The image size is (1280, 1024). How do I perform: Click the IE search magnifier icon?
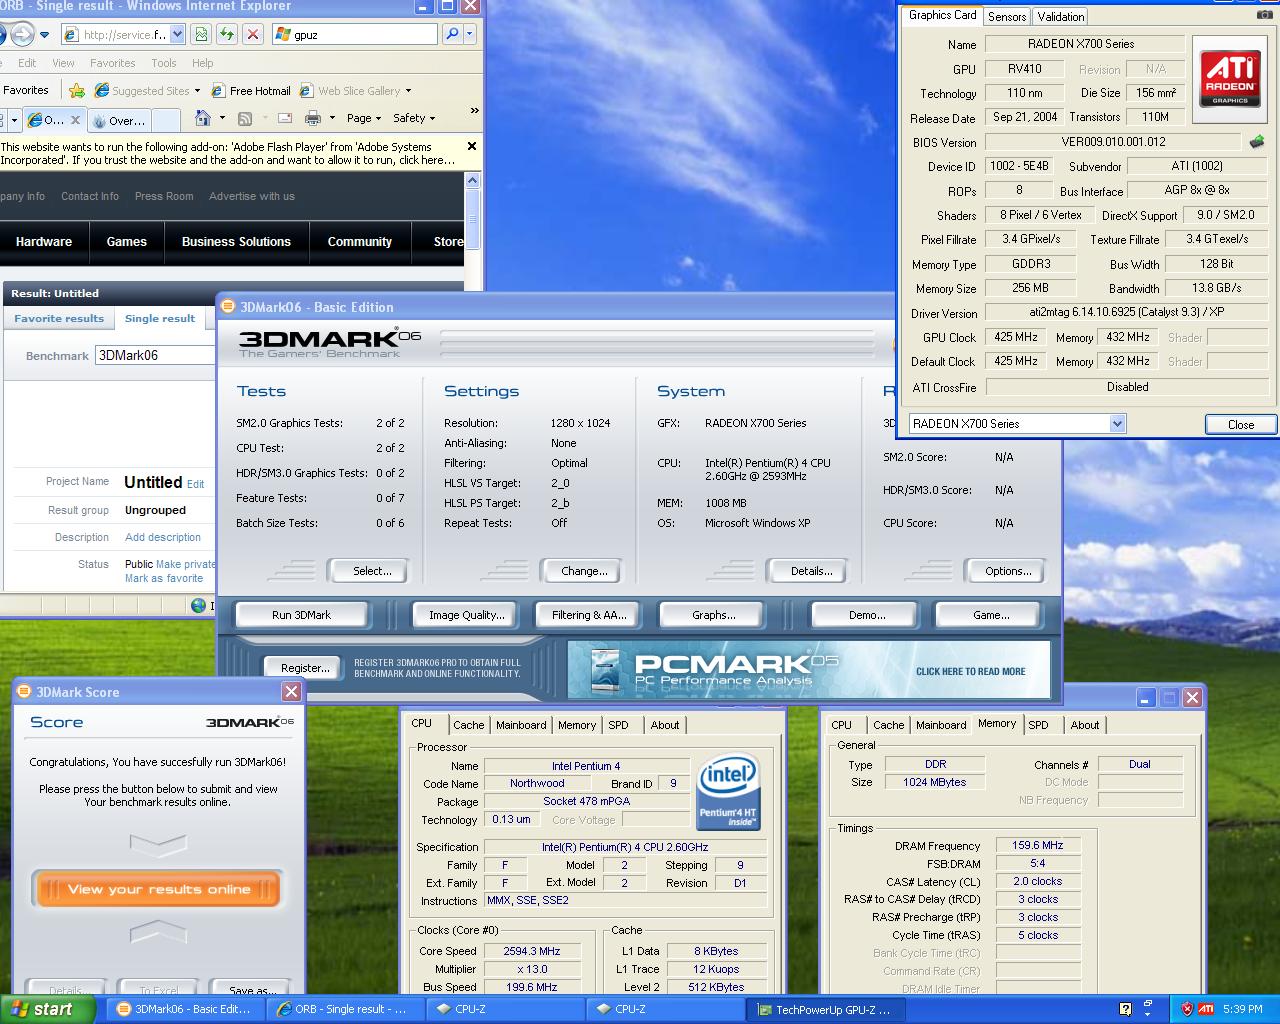click(x=452, y=34)
